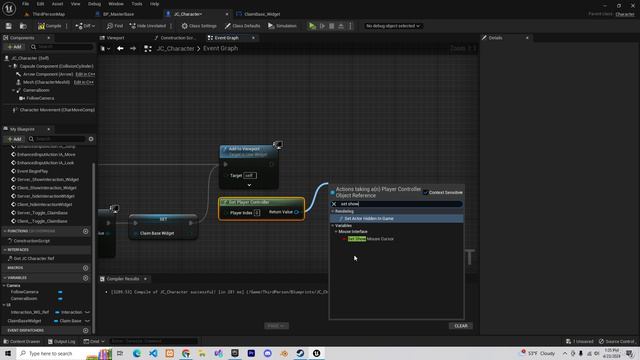Toggle Hide Unrelated nodes
The height and width of the screenshot is (360, 640).
tap(148, 26)
